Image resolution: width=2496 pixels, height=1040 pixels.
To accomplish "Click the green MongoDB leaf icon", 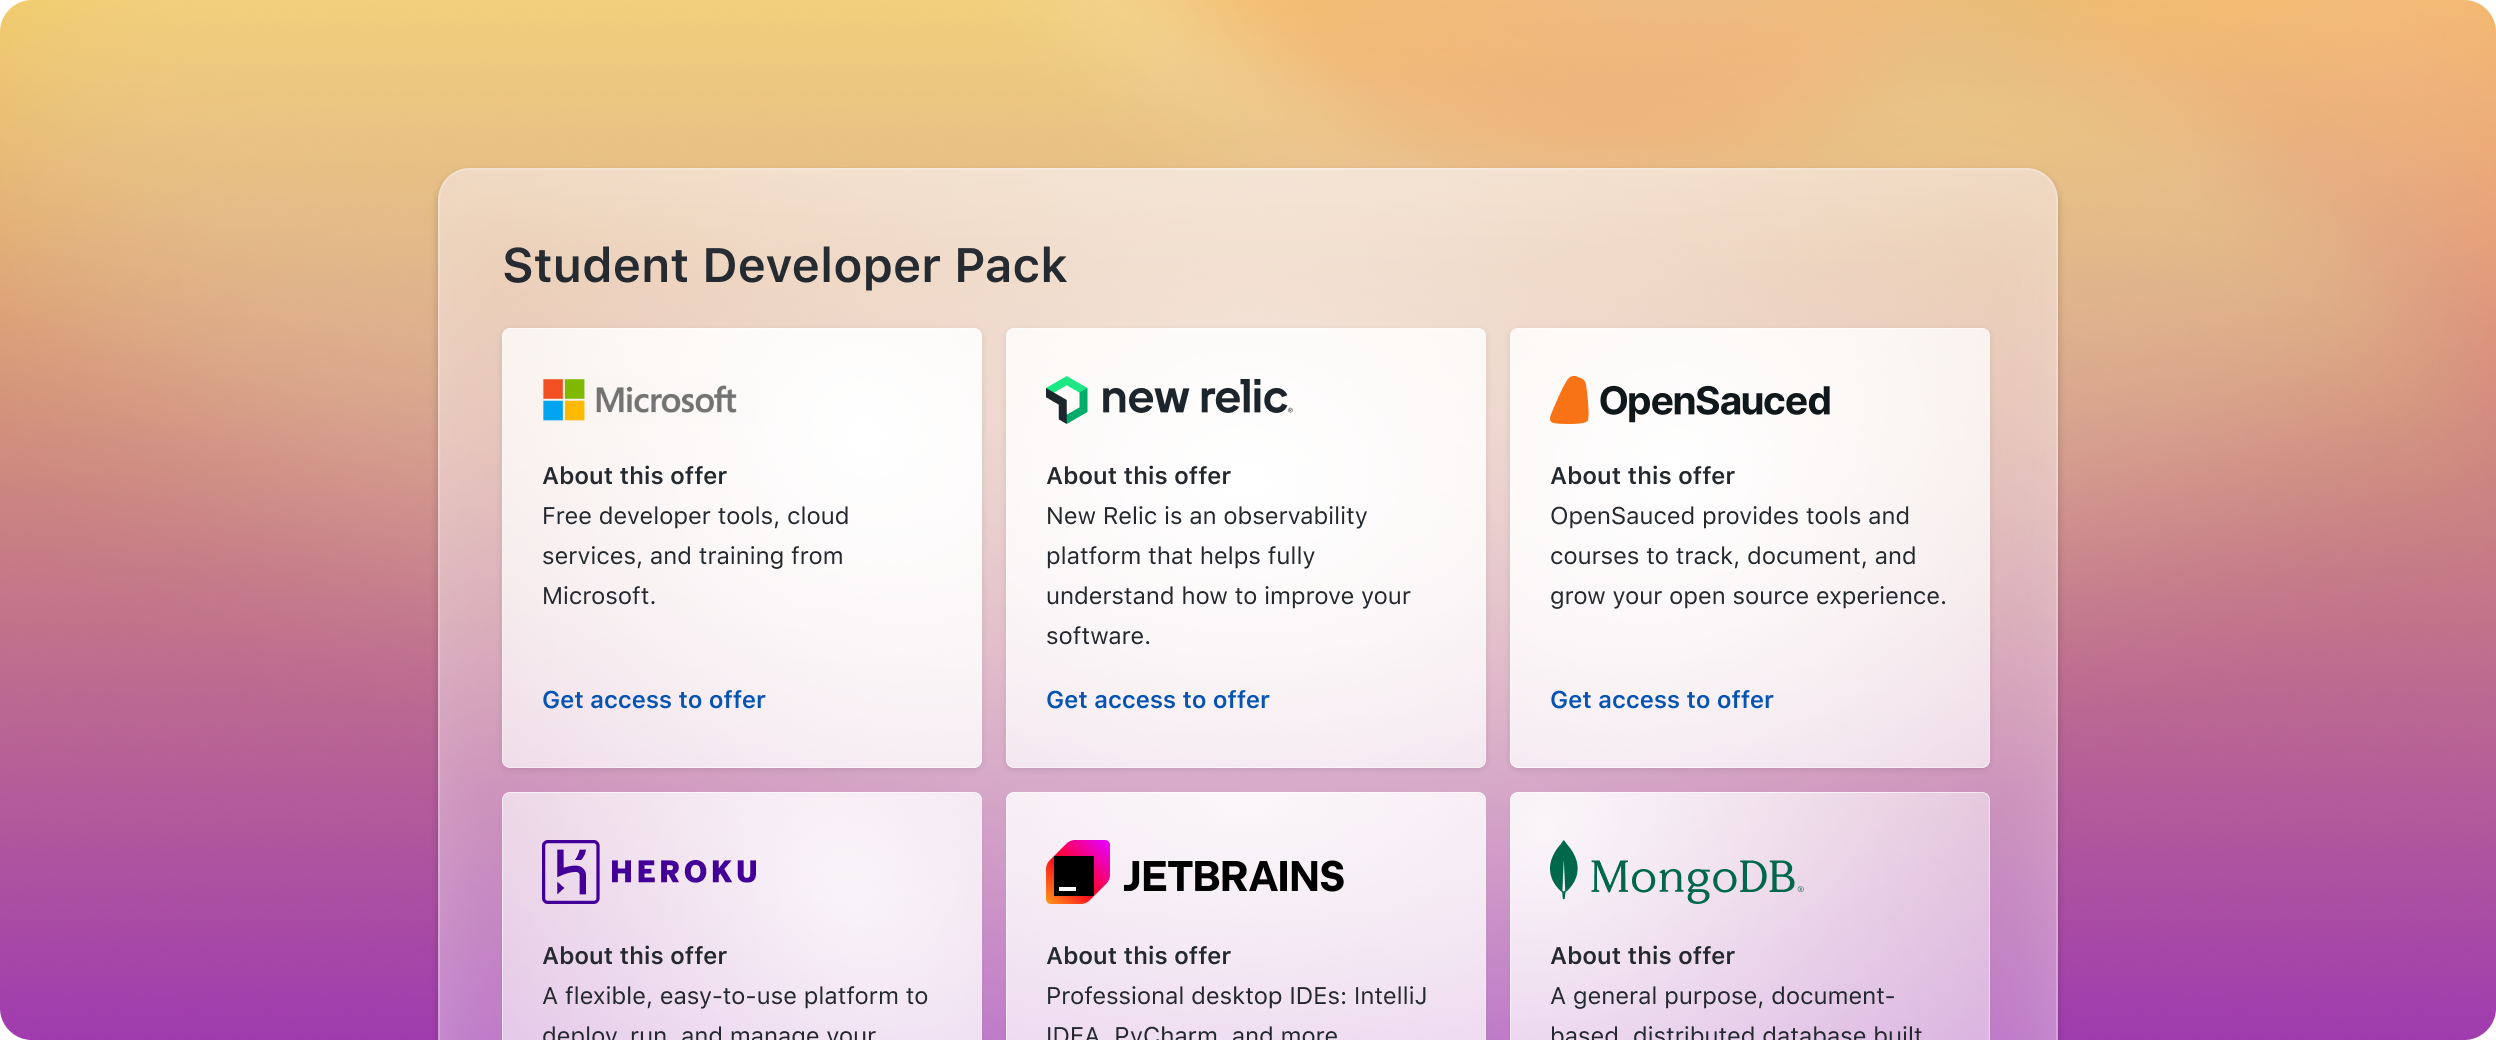I will 1563,870.
